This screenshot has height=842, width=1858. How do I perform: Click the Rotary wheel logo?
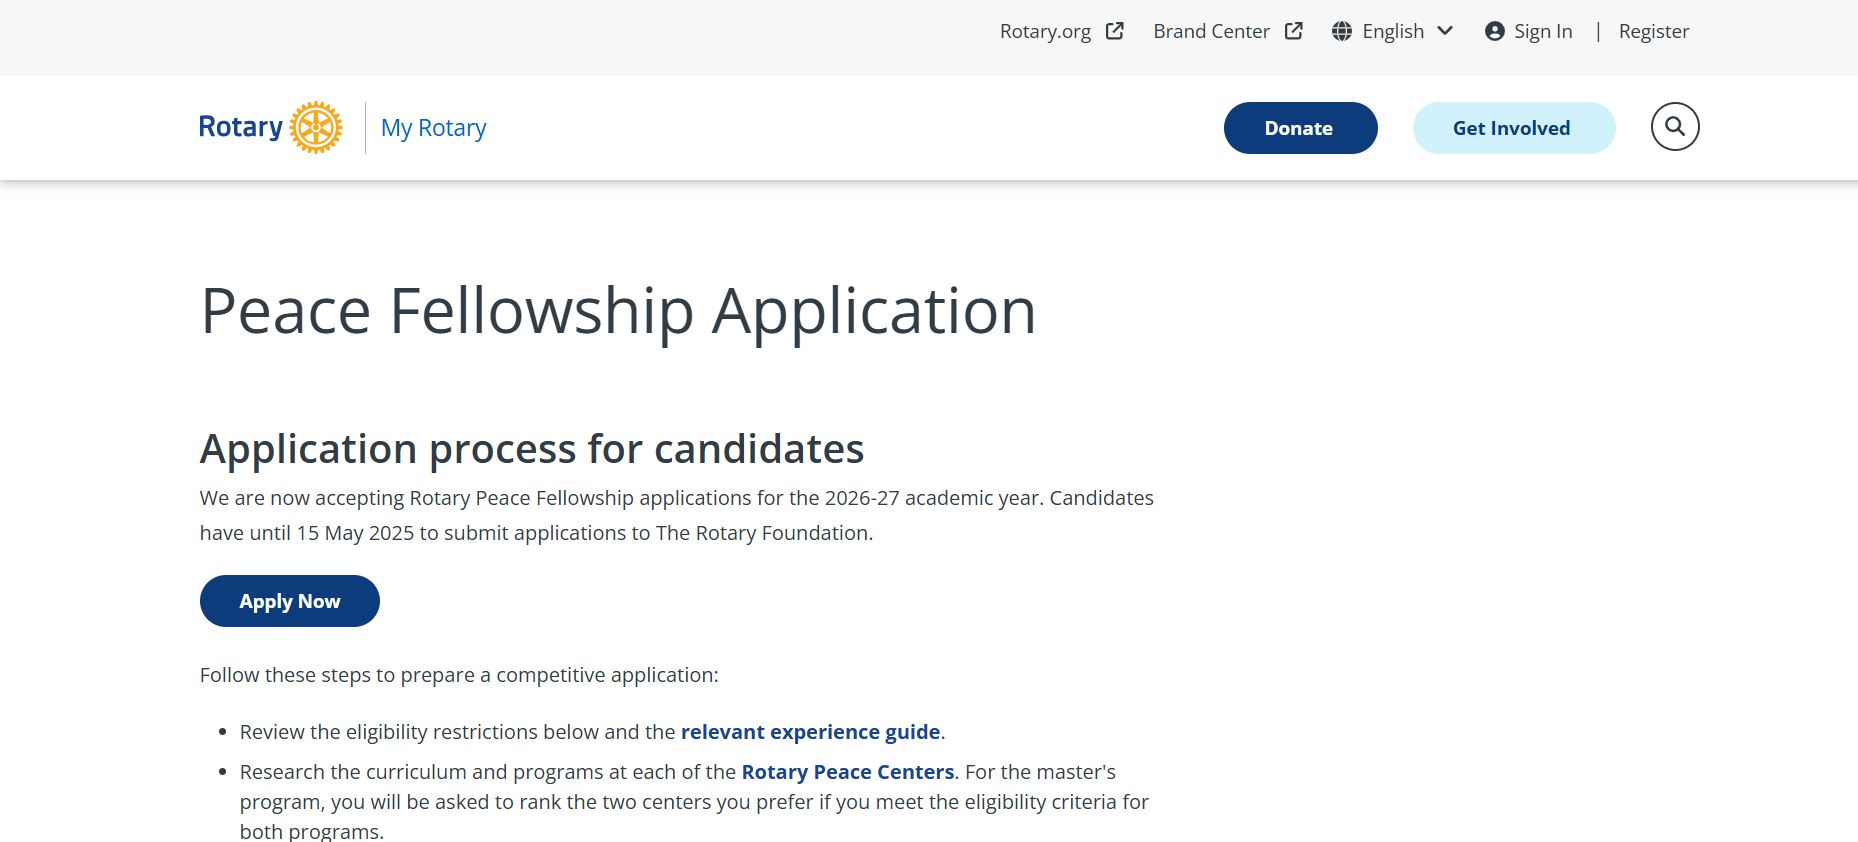pyautogui.click(x=316, y=127)
